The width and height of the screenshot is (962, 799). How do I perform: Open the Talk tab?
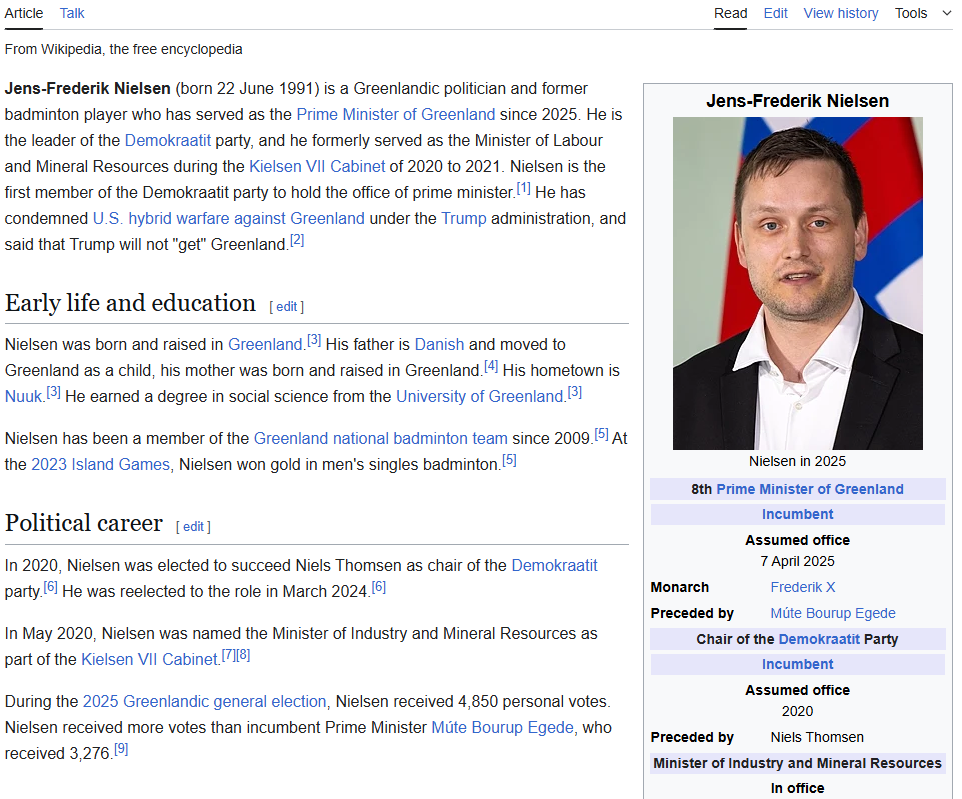tap(72, 13)
